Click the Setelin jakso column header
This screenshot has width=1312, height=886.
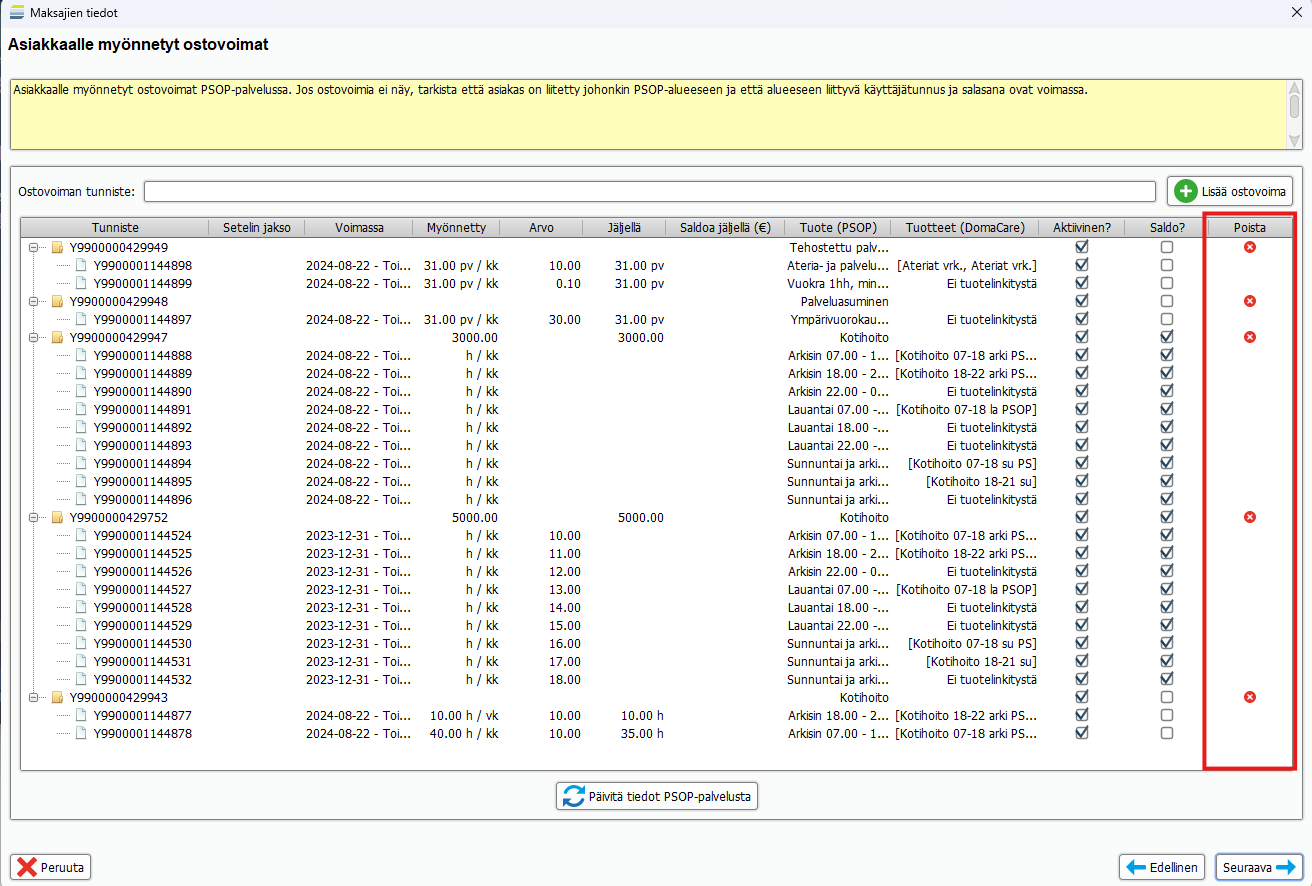257,227
